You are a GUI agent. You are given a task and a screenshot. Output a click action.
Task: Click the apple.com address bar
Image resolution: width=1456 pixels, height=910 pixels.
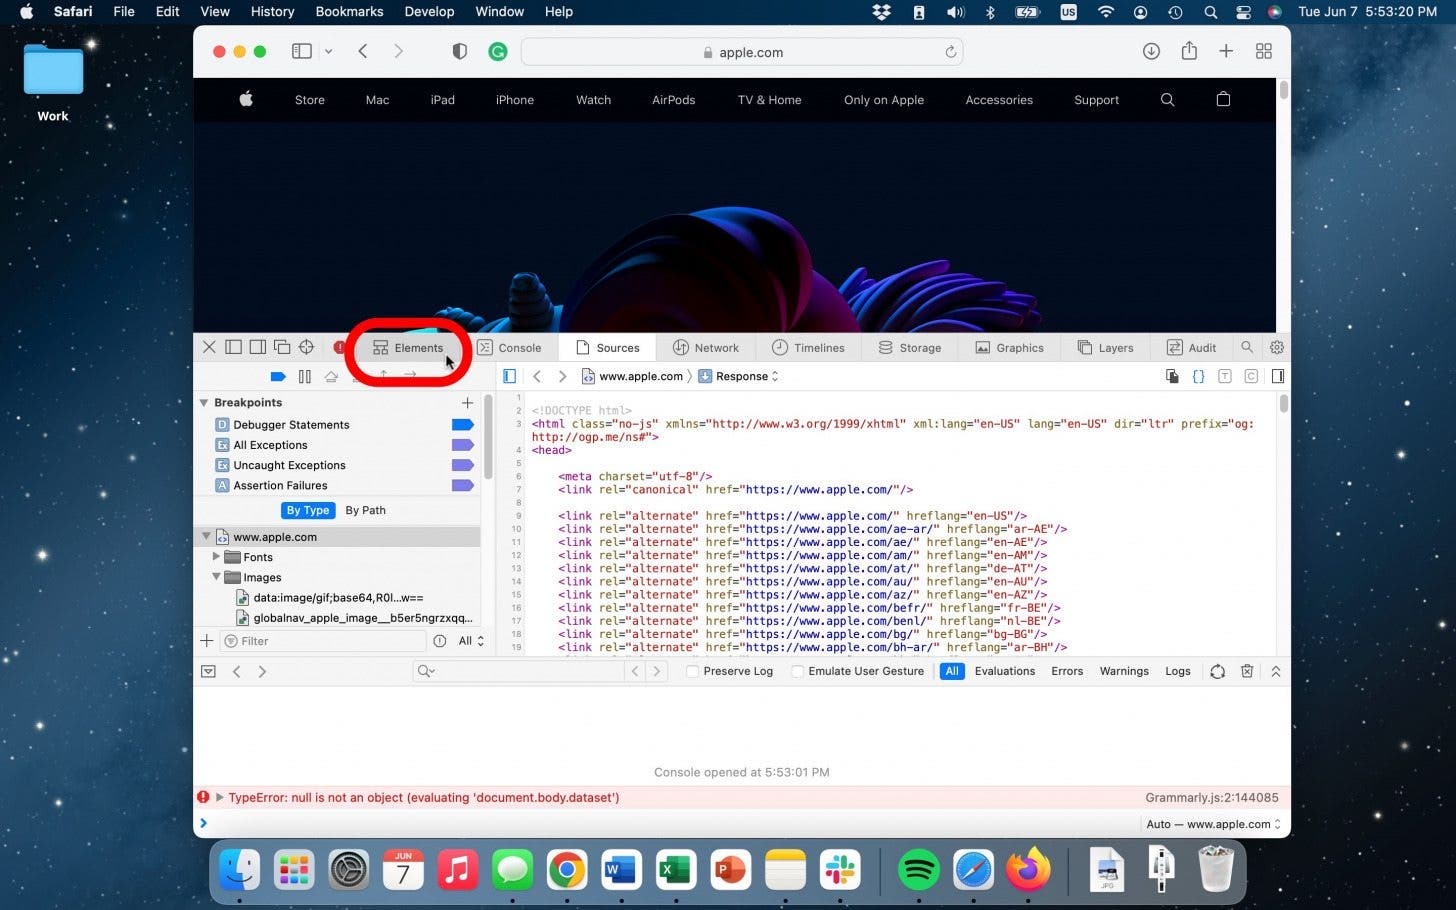tap(742, 52)
